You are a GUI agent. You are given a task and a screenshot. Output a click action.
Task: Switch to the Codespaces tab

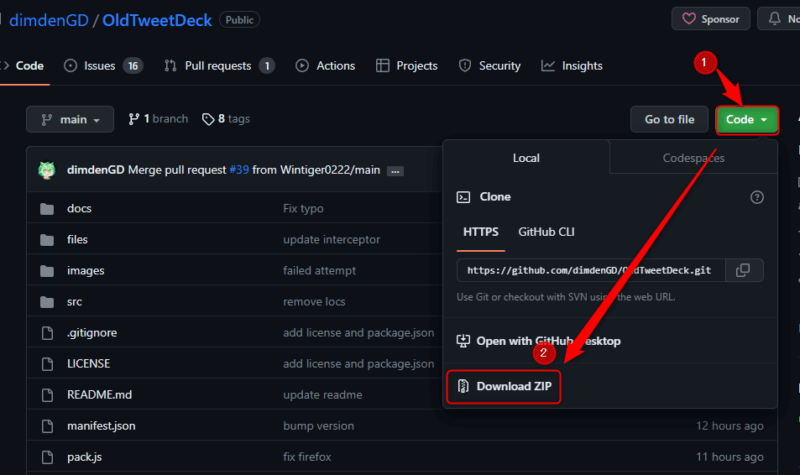click(693, 158)
